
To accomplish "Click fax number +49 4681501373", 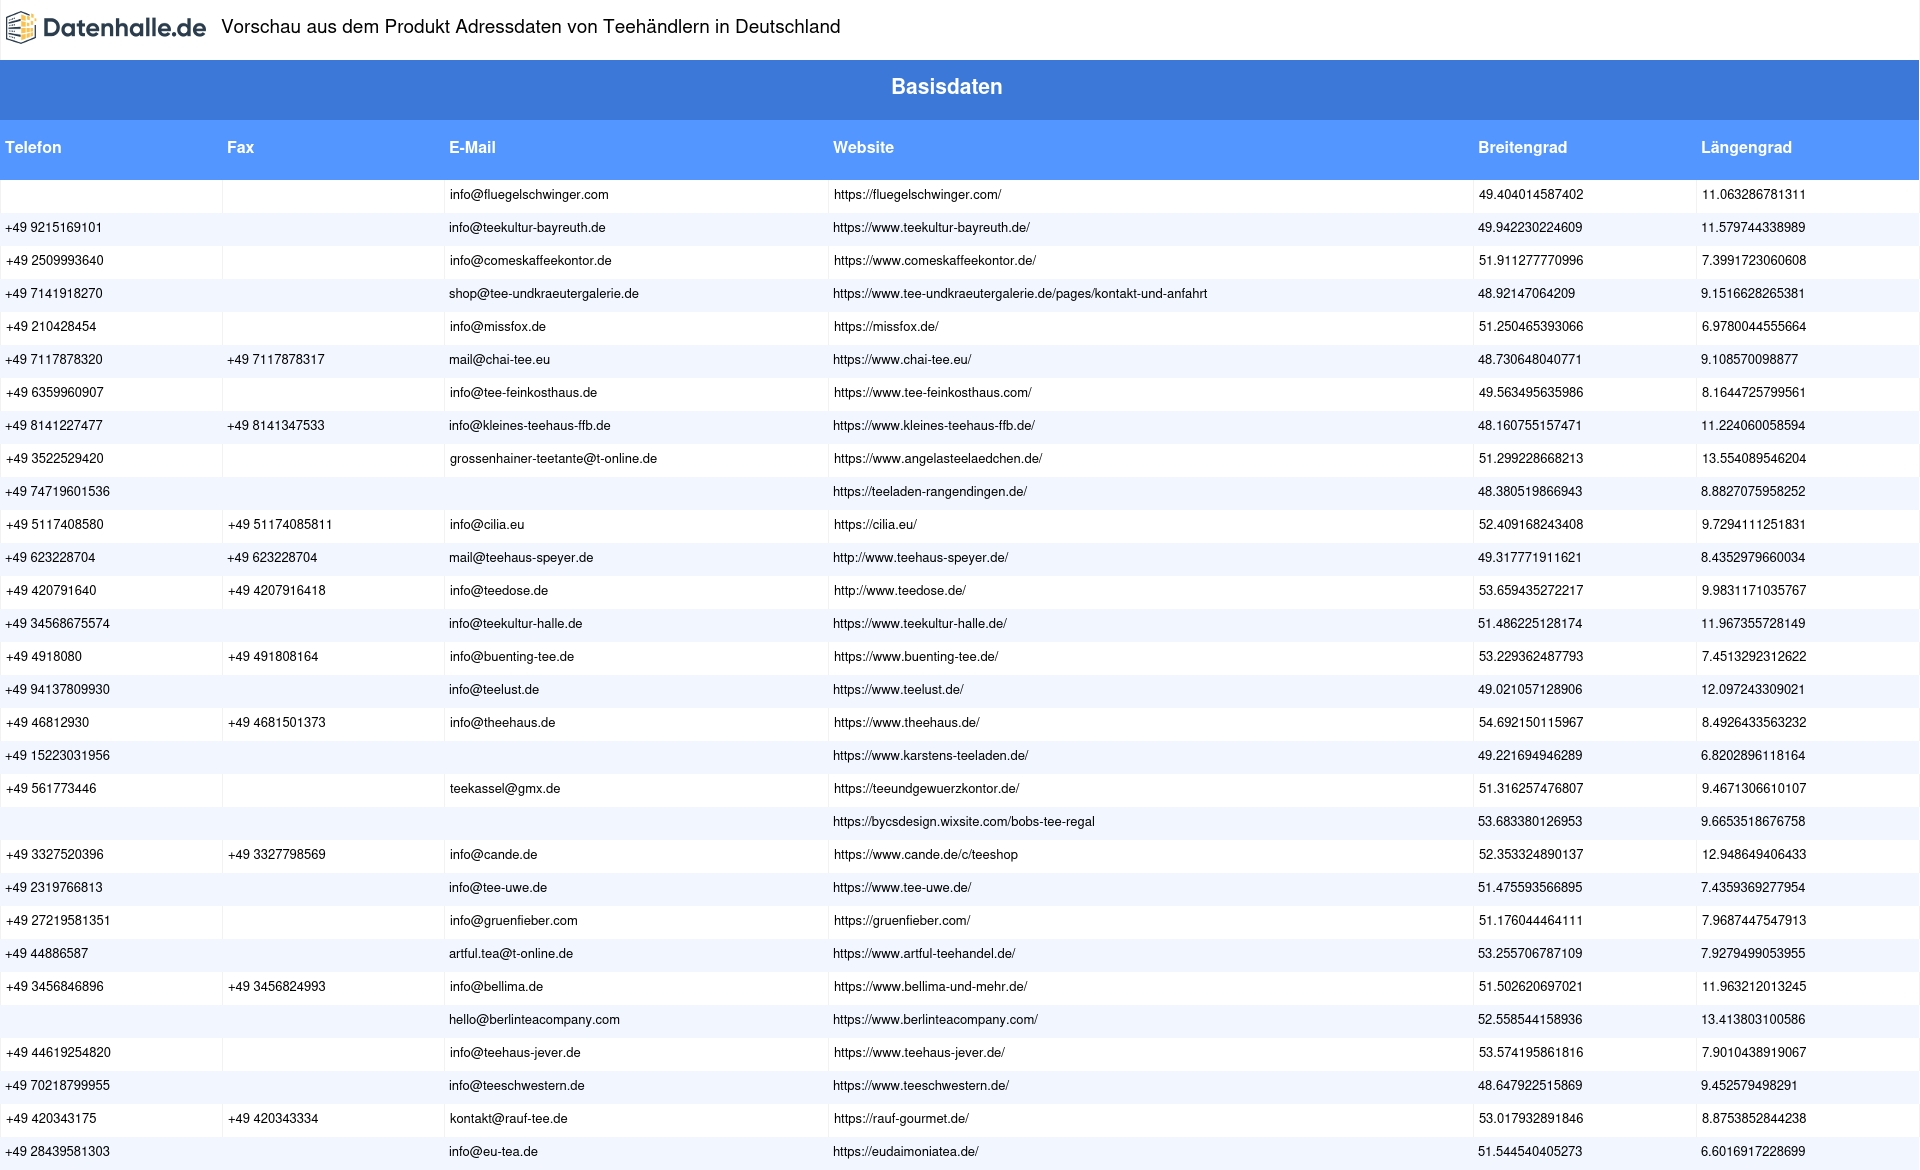I will tap(276, 723).
